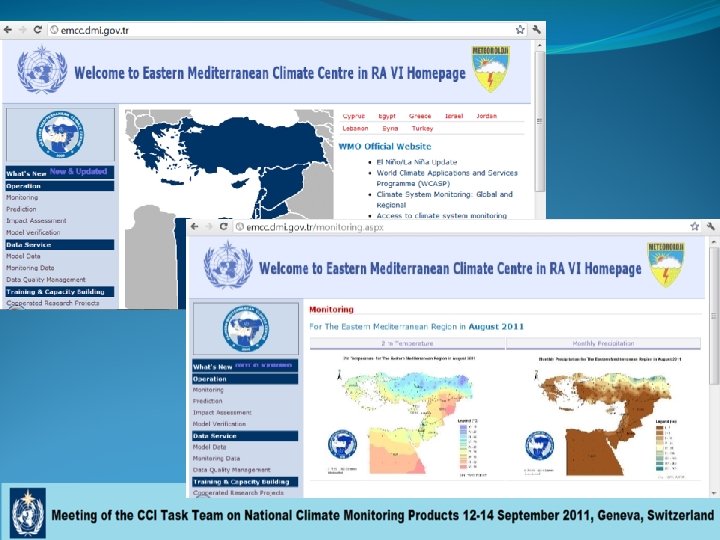Select What's New in homepage sidebar

[60, 173]
